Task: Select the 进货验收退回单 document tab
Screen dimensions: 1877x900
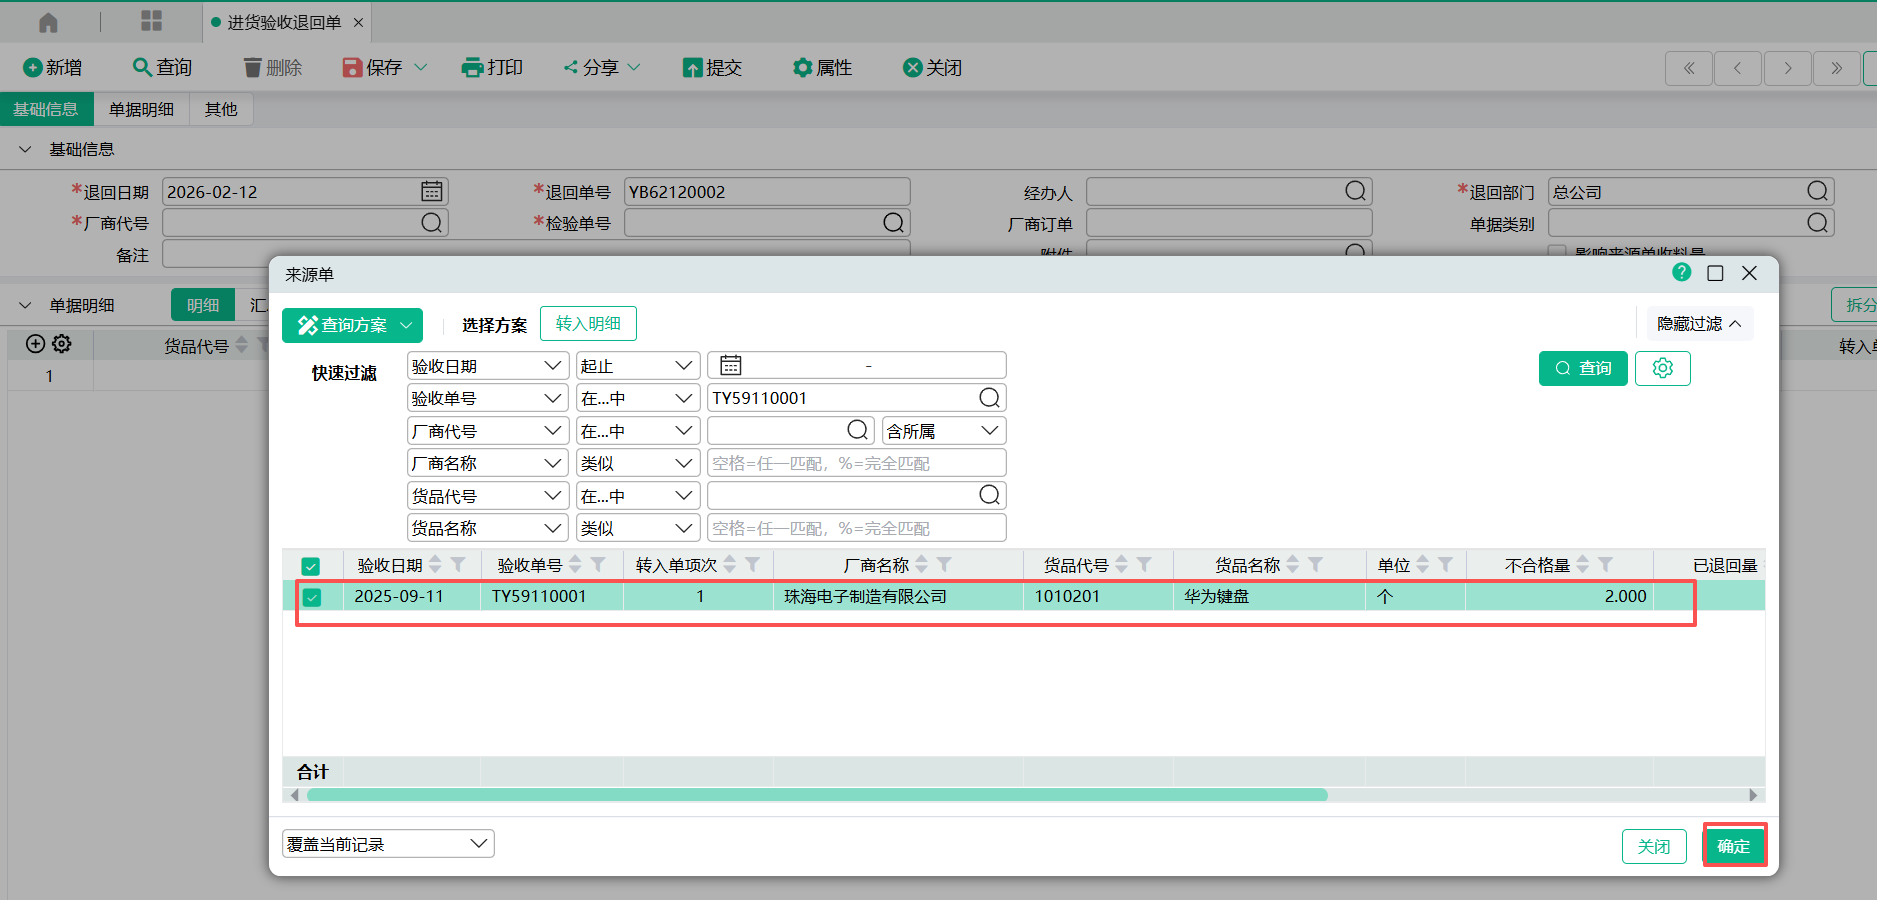Action: pos(284,22)
